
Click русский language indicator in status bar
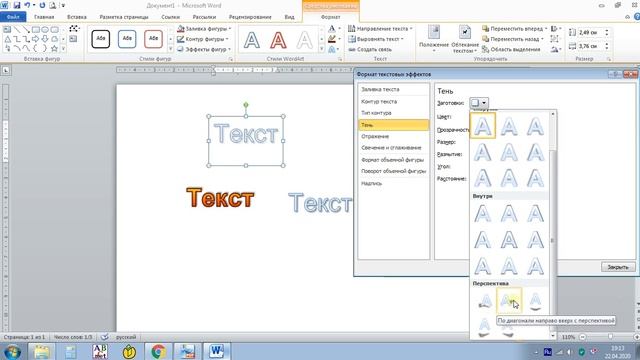pos(126,337)
